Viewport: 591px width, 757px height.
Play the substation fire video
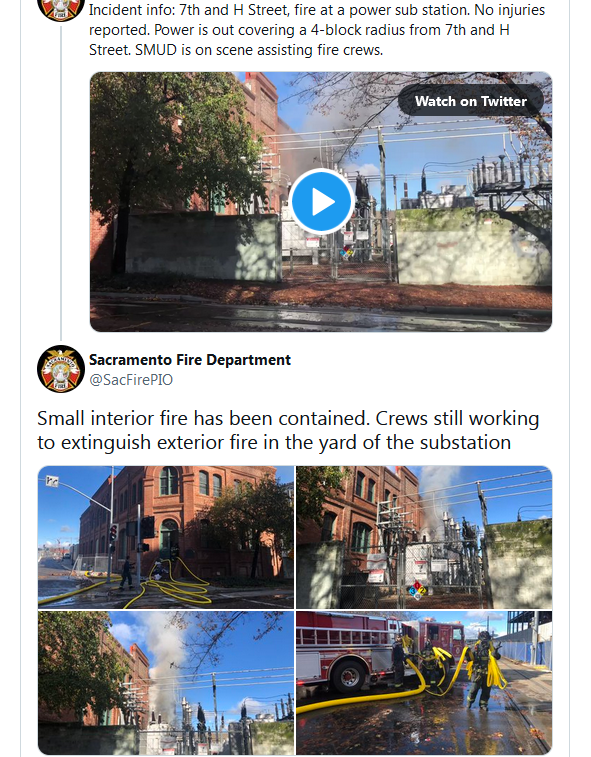(321, 201)
